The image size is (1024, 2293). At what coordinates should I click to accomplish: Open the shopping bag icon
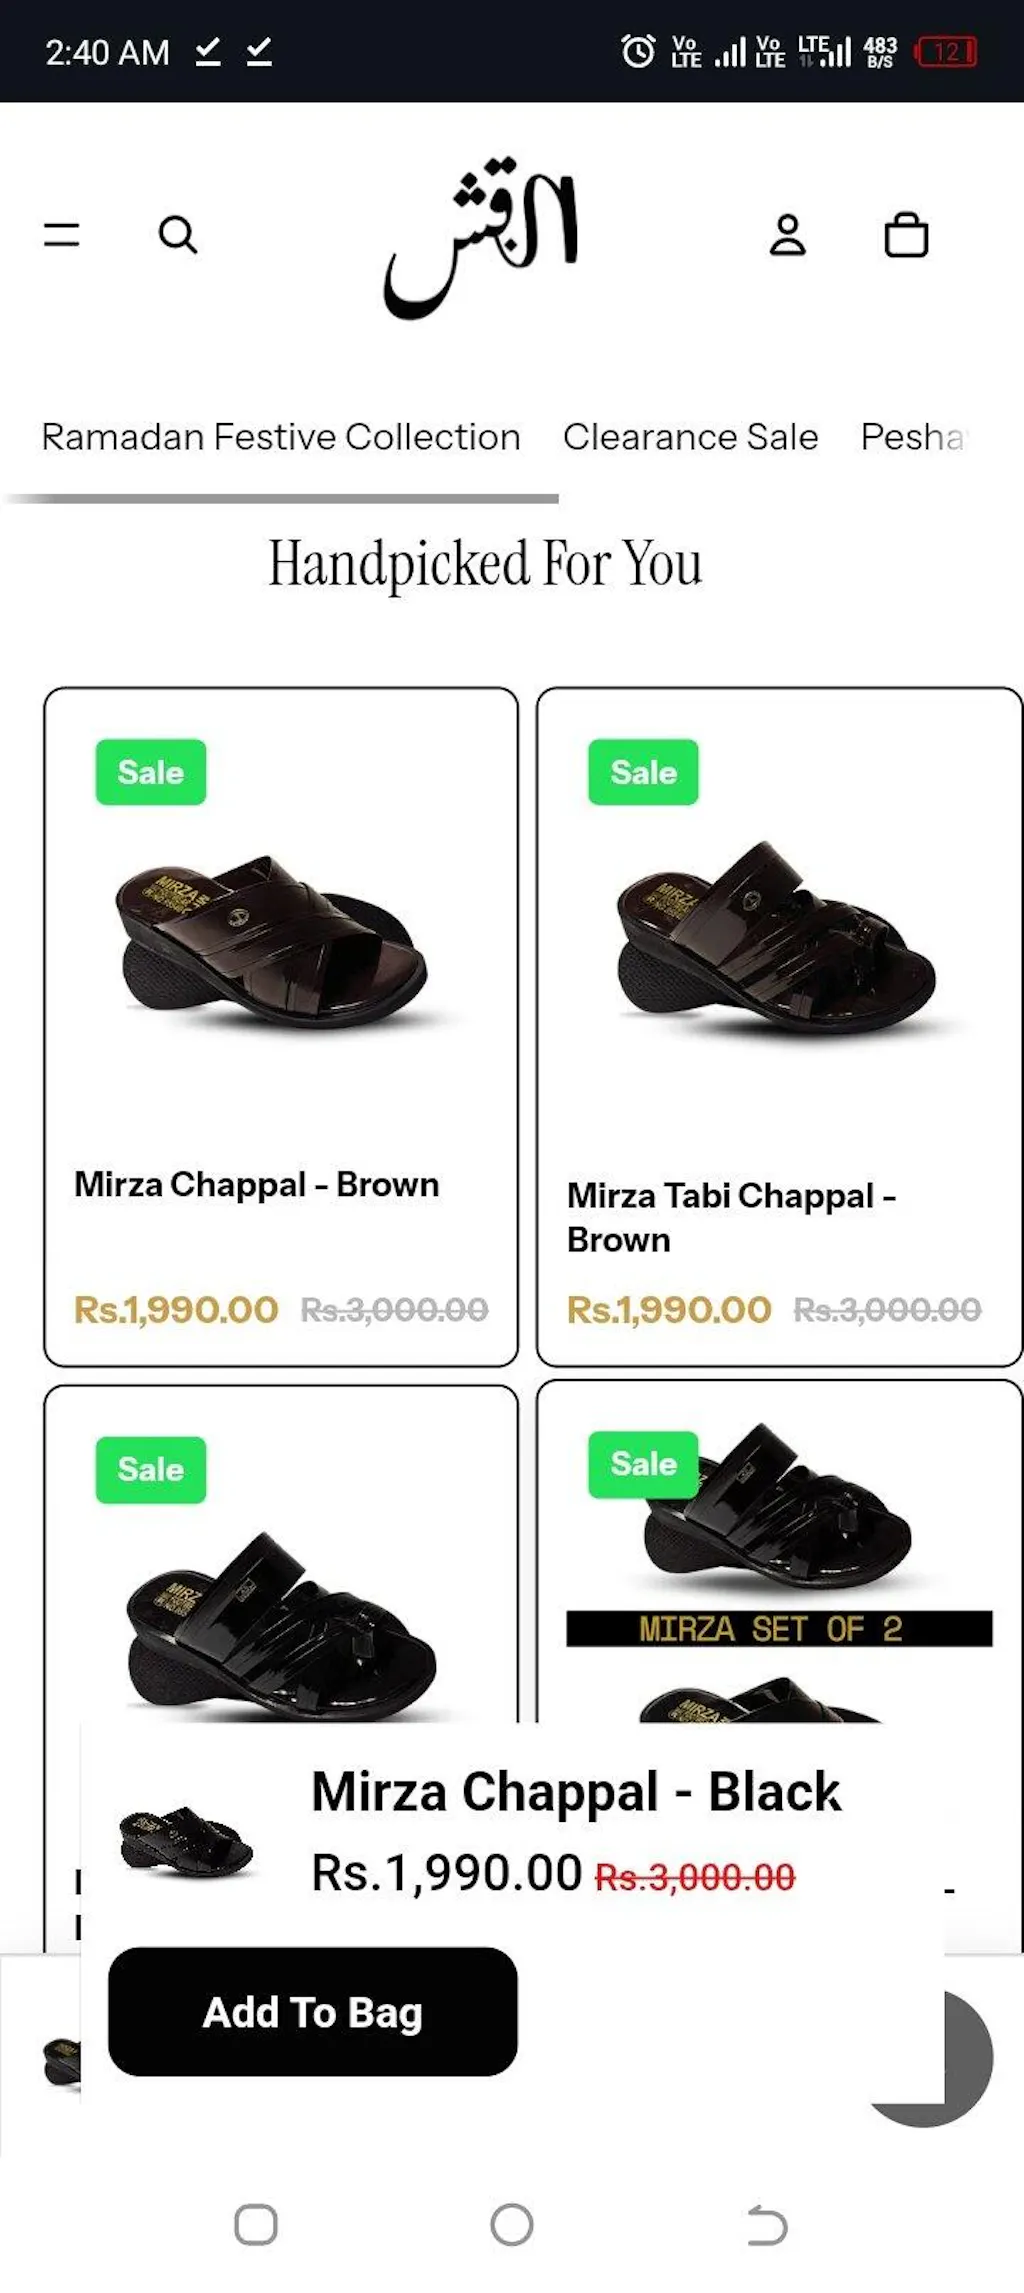click(x=906, y=236)
